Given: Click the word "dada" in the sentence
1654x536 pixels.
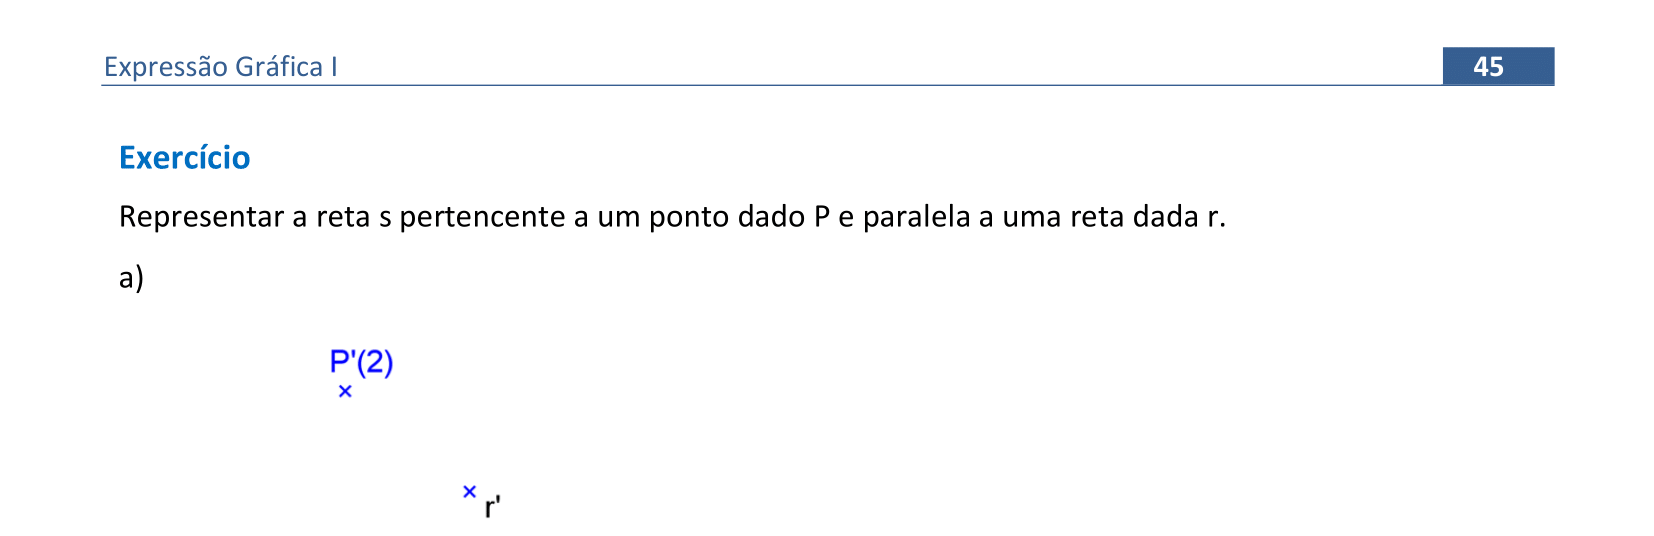Looking at the screenshot, I should coord(1165,217).
